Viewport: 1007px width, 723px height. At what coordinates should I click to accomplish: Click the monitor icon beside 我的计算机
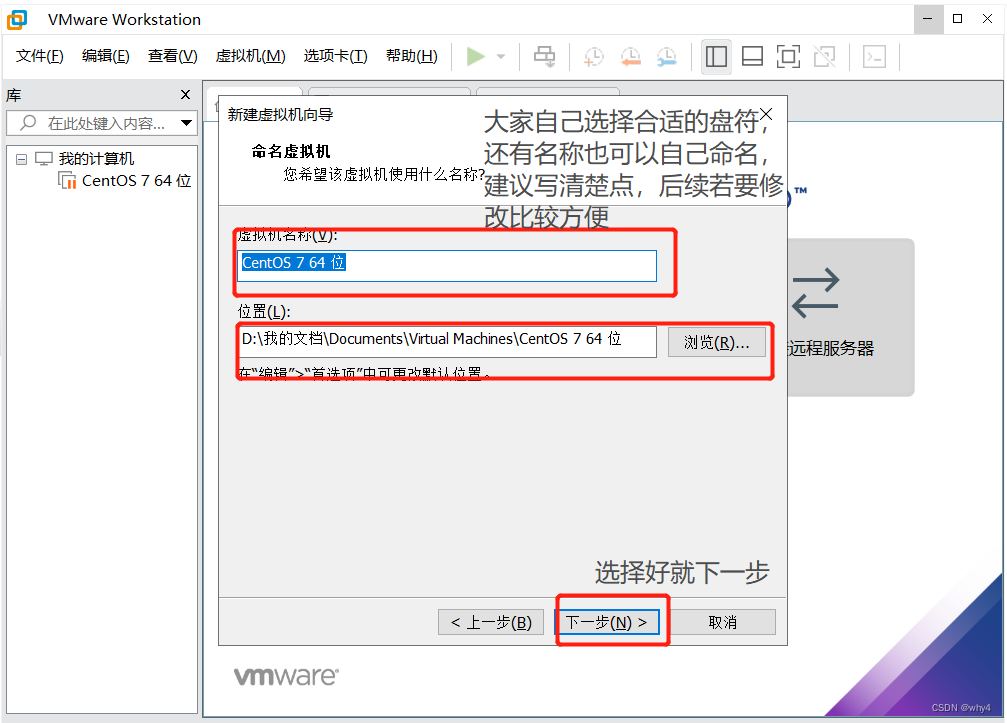[44, 159]
